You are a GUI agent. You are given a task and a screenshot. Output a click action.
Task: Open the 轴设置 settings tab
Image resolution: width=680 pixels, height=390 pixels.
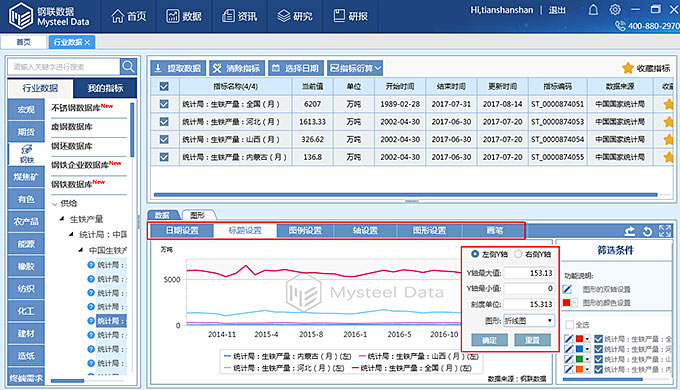pos(365,230)
